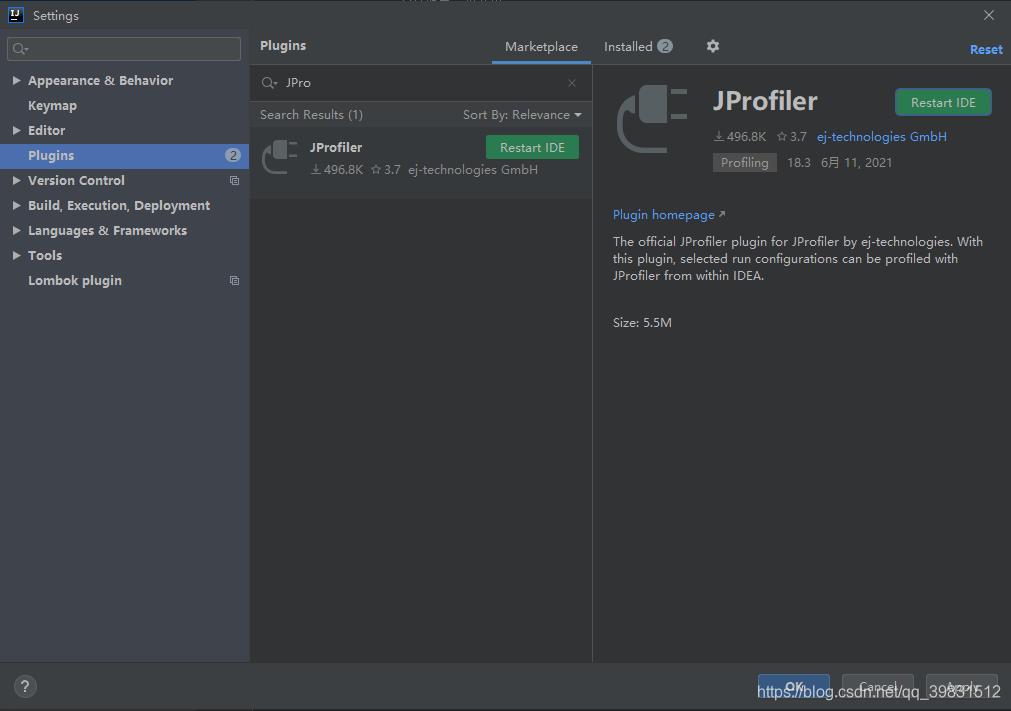Click JProfiler plug icon in results list
Image resolution: width=1011 pixels, height=711 pixels.
280,157
